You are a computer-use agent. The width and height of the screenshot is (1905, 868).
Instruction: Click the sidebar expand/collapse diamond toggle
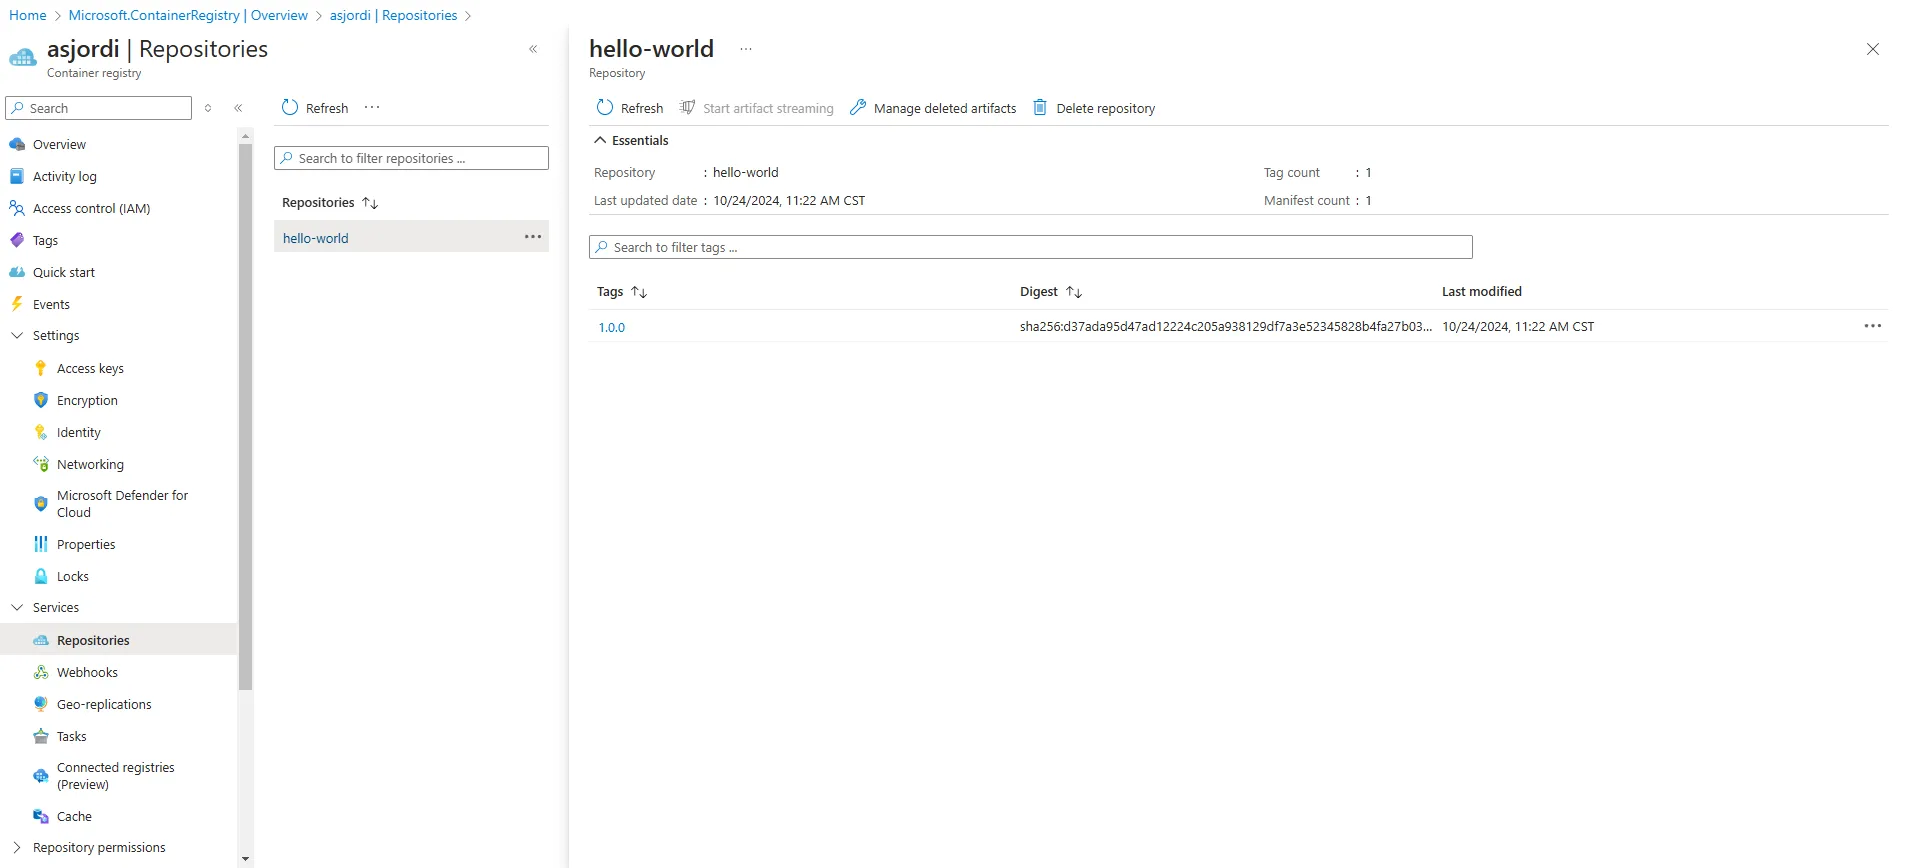point(208,108)
